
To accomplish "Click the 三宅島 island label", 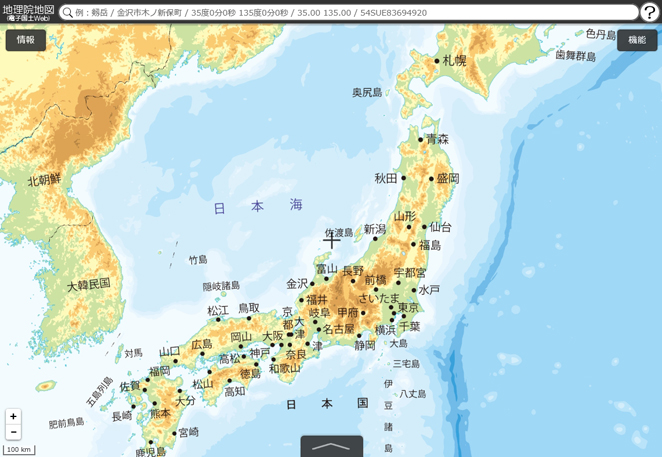I will [x=407, y=363].
